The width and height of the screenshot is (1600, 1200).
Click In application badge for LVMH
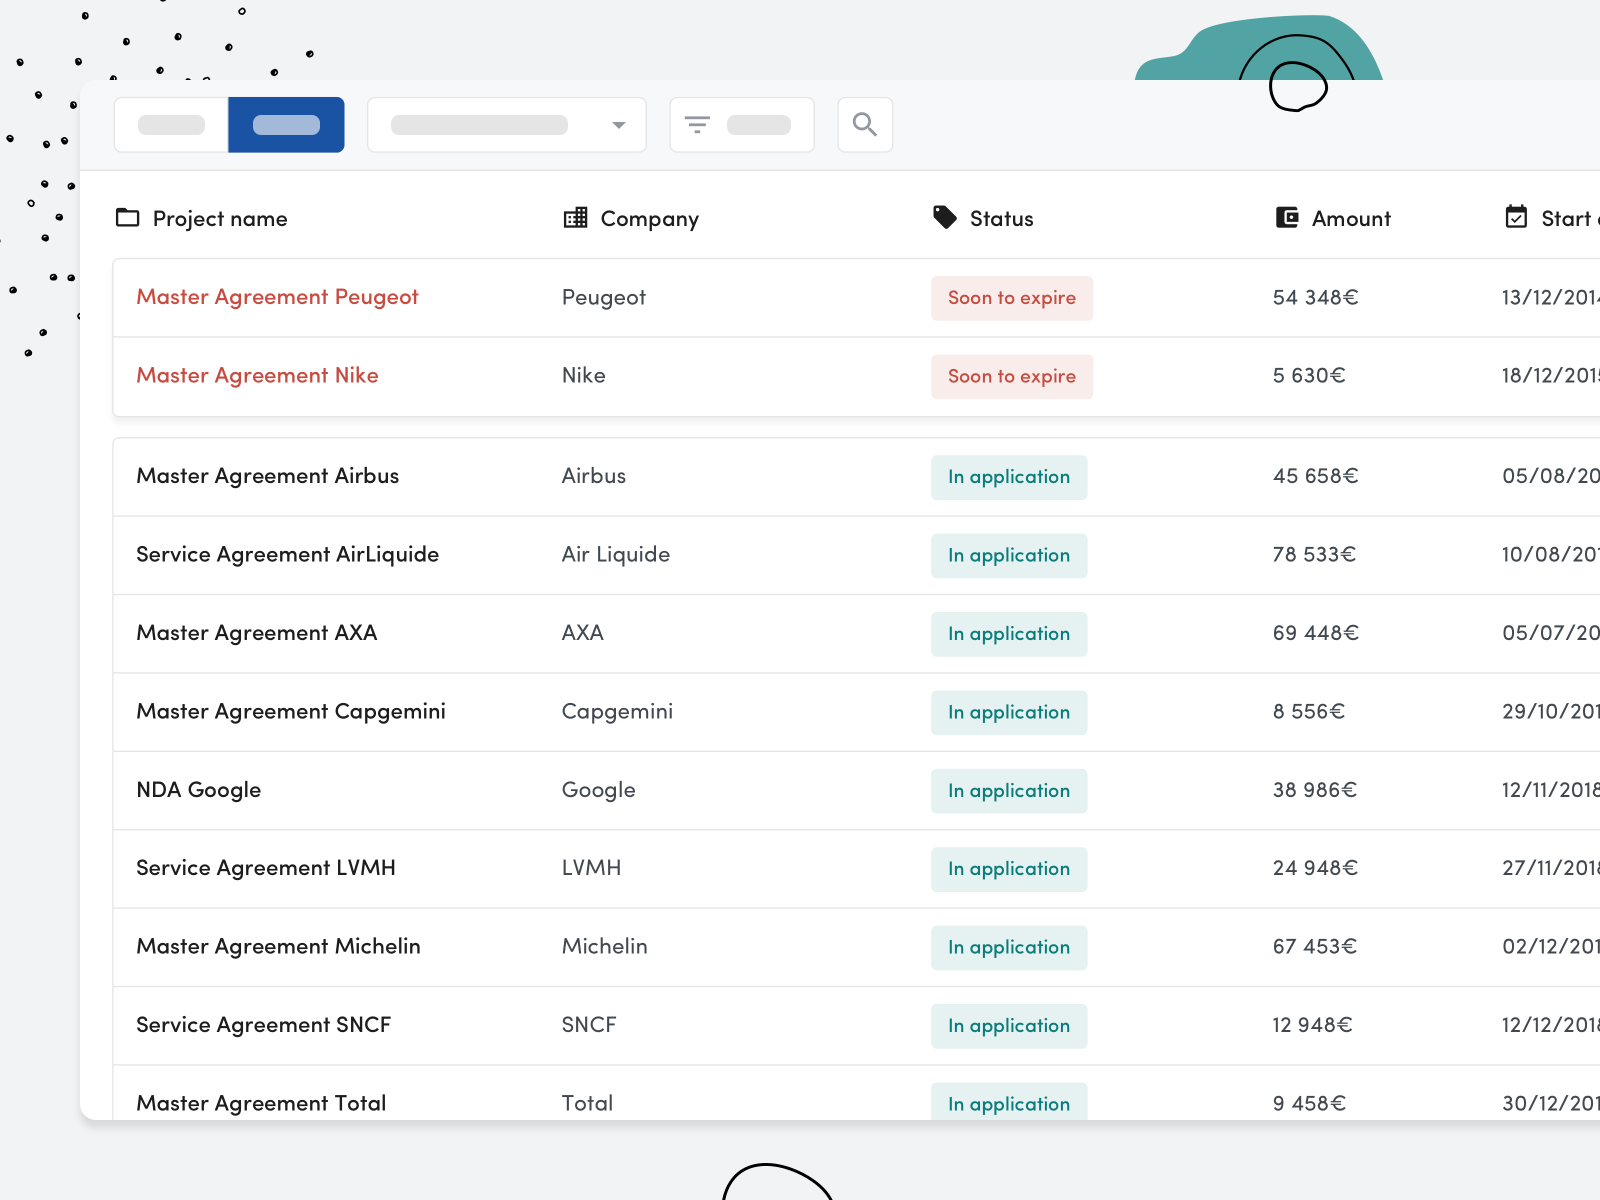click(x=1009, y=870)
